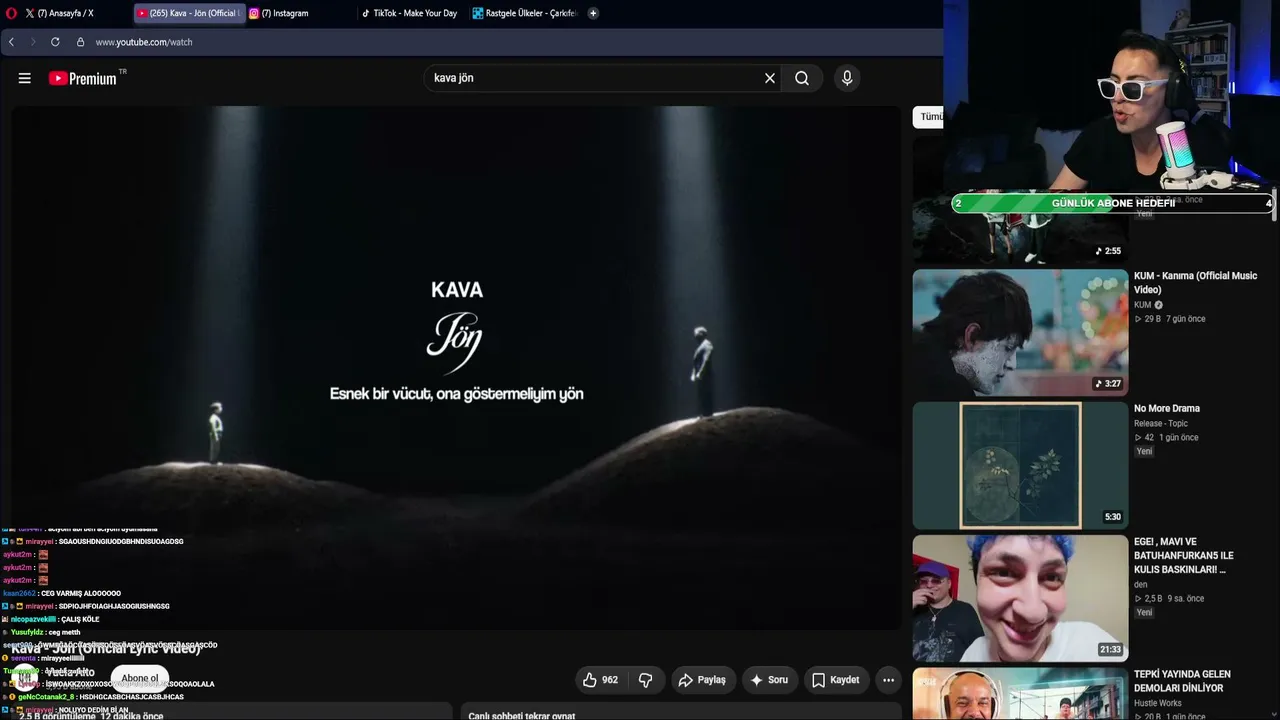Click the view count and upload time text
Viewport: 1280px width, 720px height.
click(x=91, y=716)
